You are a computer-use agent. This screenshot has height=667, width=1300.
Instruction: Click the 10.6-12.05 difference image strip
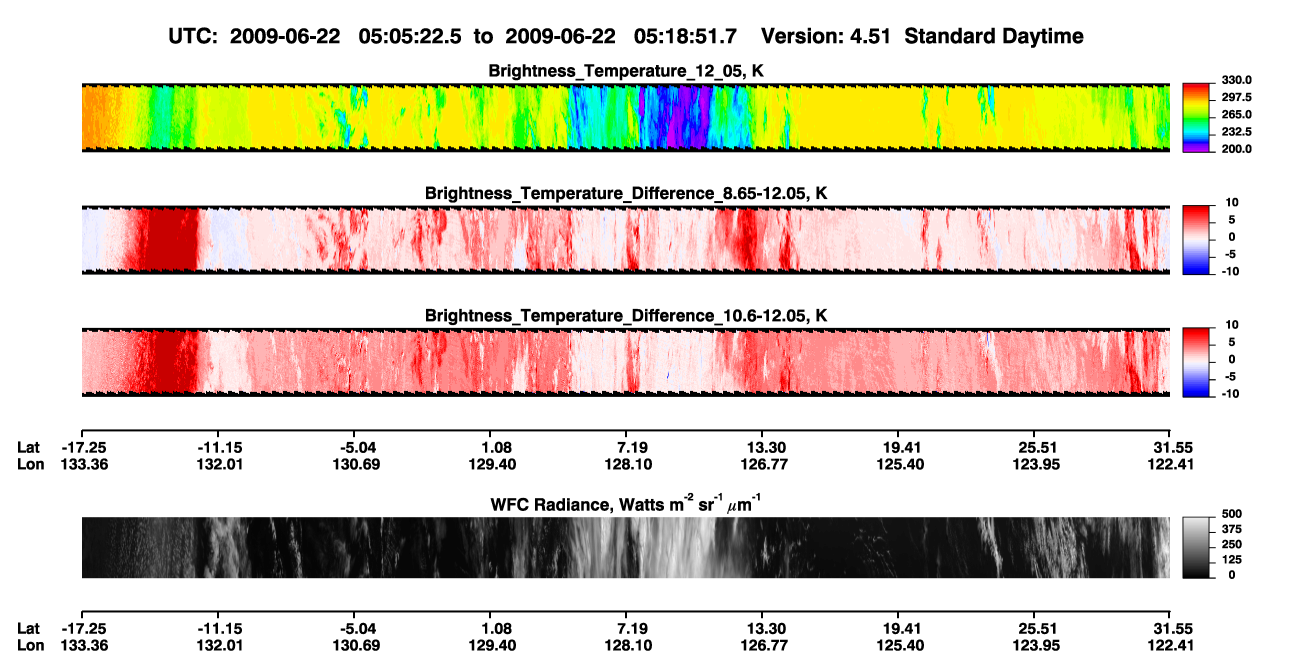coord(625,363)
